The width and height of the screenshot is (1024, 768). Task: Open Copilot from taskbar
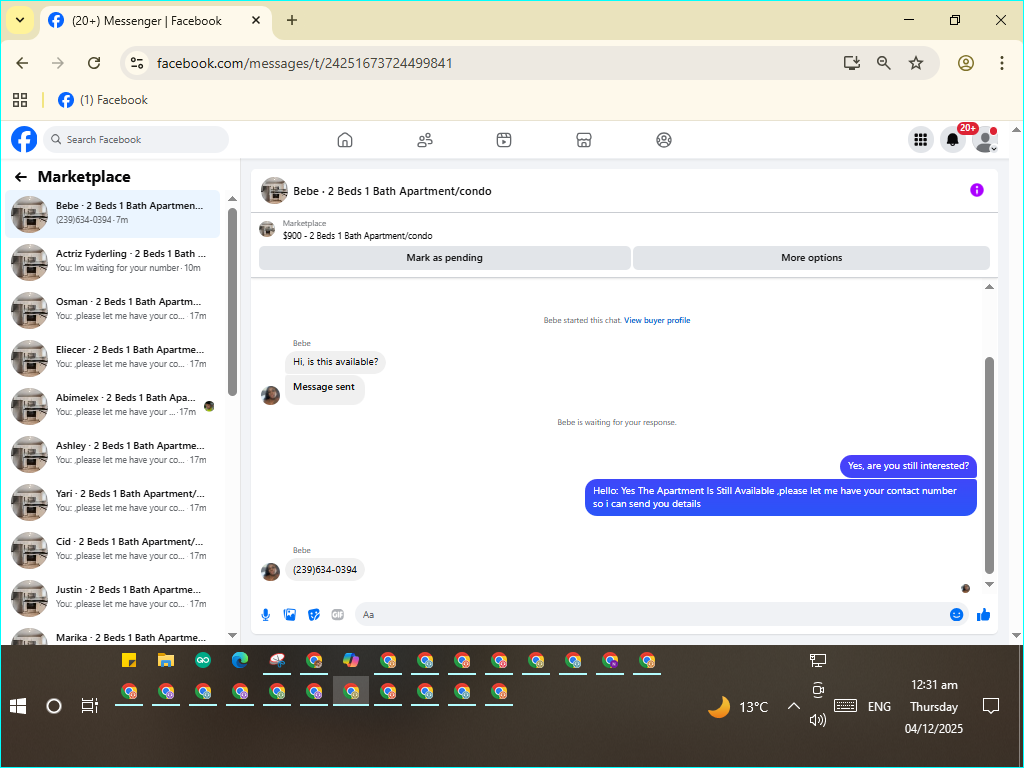(351, 660)
